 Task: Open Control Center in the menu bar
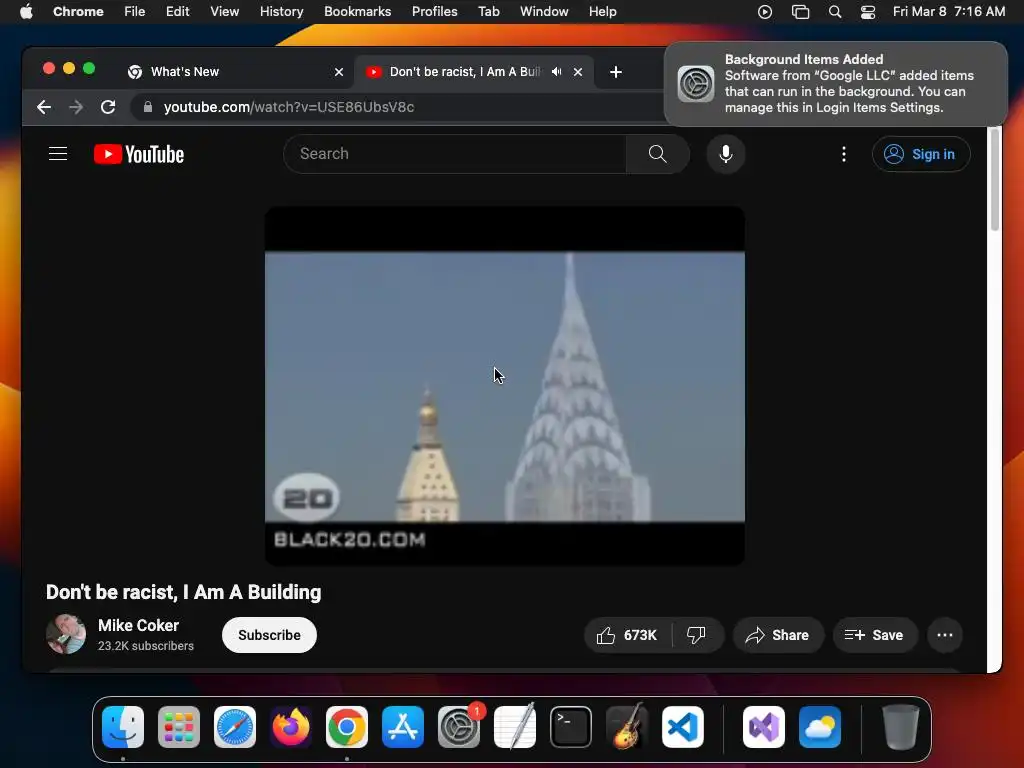(868, 12)
